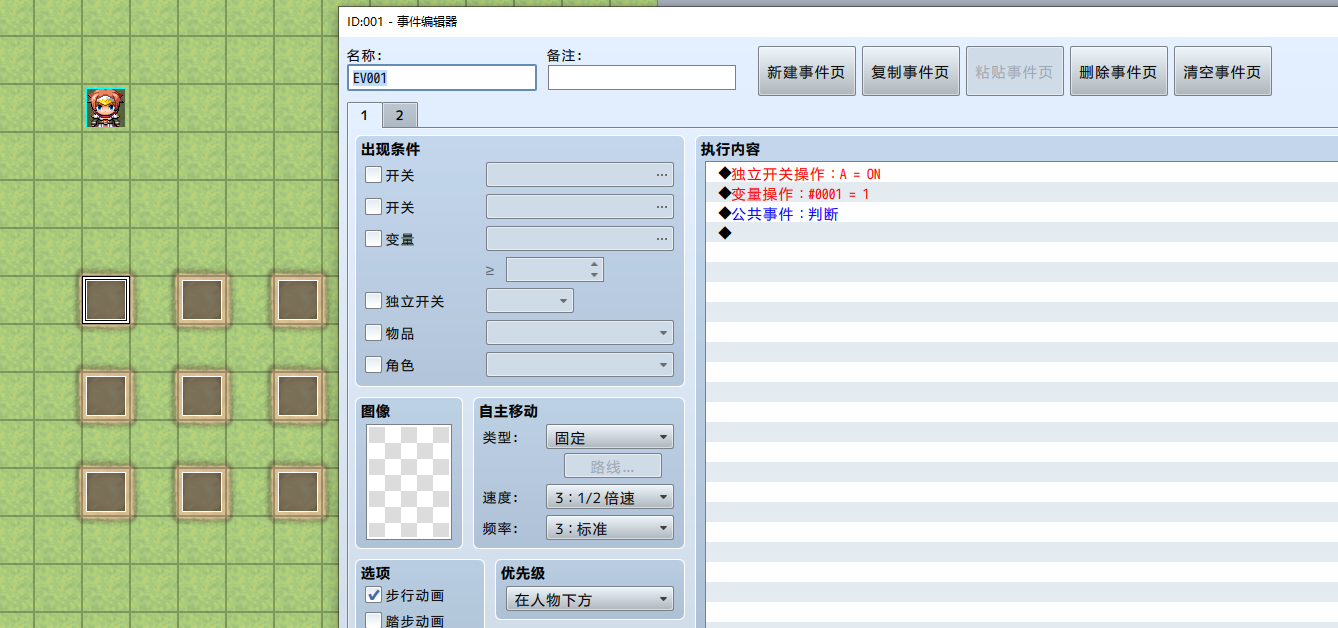This screenshot has width=1338, height=628.
Task: Open the 速度 3:1/2倍速 dropdown
Action: (609, 497)
